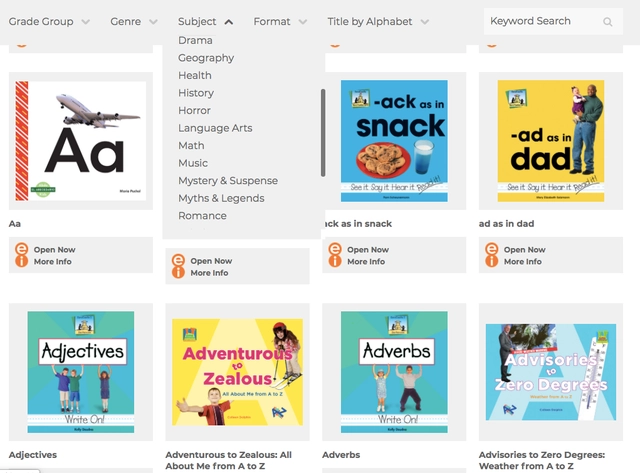Open the Format filter dropdown
The image size is (640, 473).
[x=280, y=21]
